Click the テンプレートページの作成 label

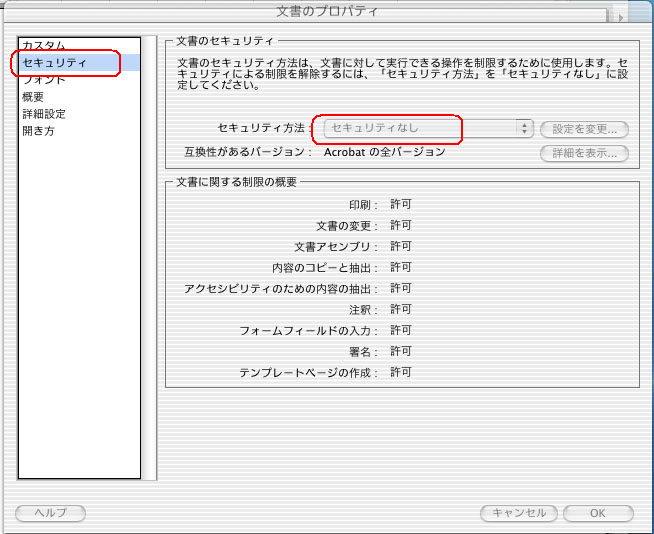tap(309, 373)
